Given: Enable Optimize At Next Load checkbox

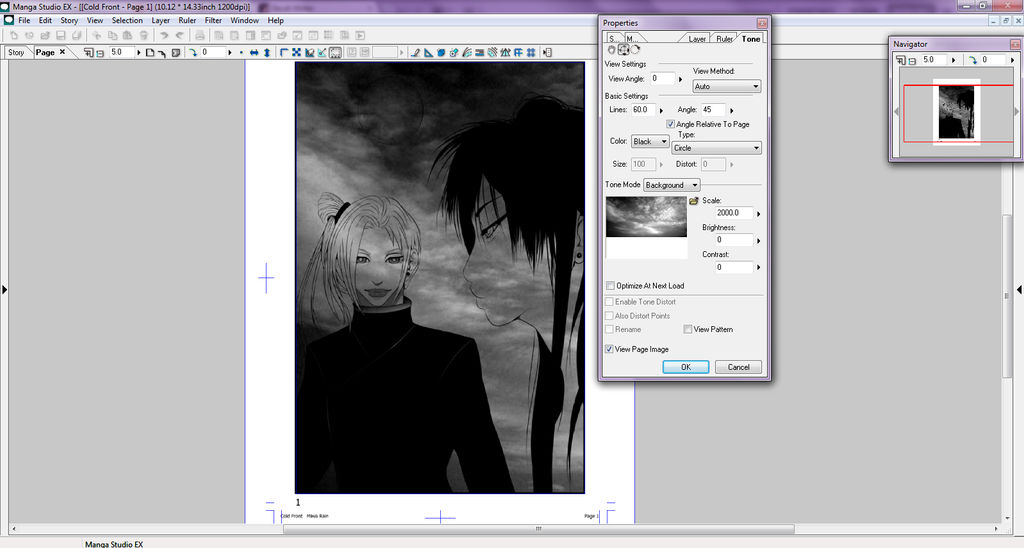Looking at the screenshot, I should point(610,286).
